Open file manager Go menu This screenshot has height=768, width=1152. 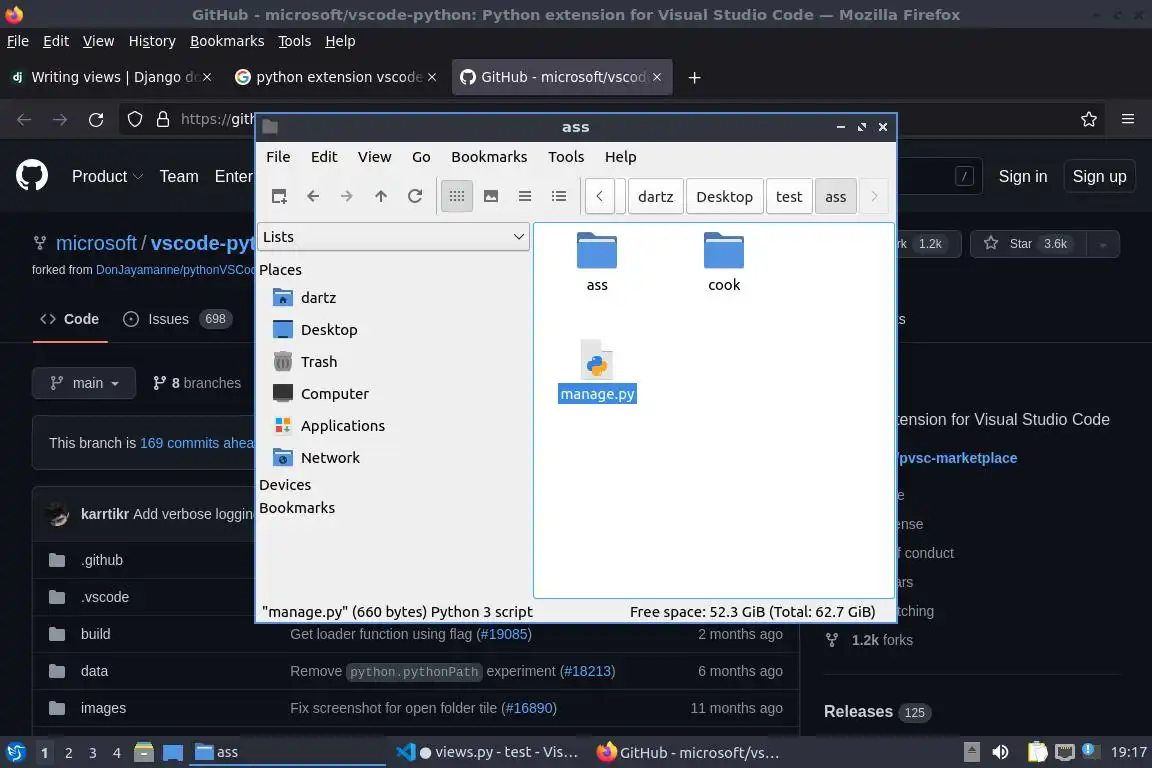click(x=421, y=157)
